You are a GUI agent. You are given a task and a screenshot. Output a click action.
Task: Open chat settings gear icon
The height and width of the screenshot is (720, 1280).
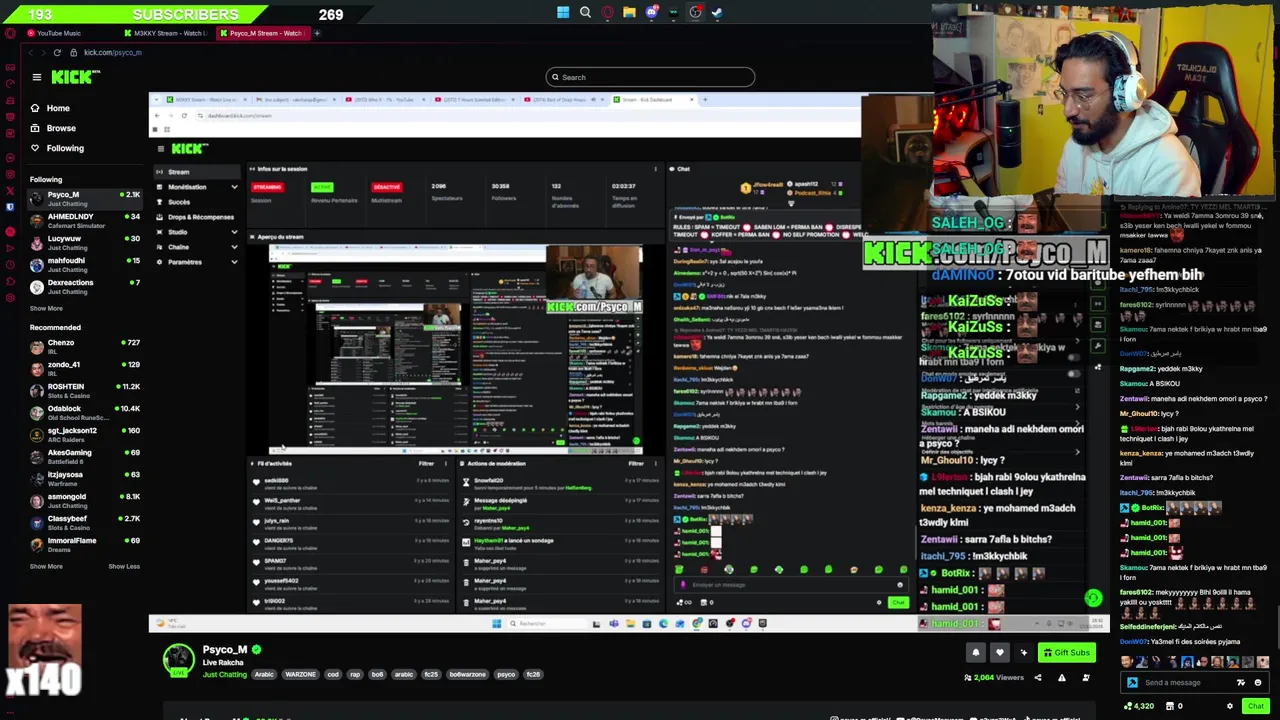[x=1230, y=706]
